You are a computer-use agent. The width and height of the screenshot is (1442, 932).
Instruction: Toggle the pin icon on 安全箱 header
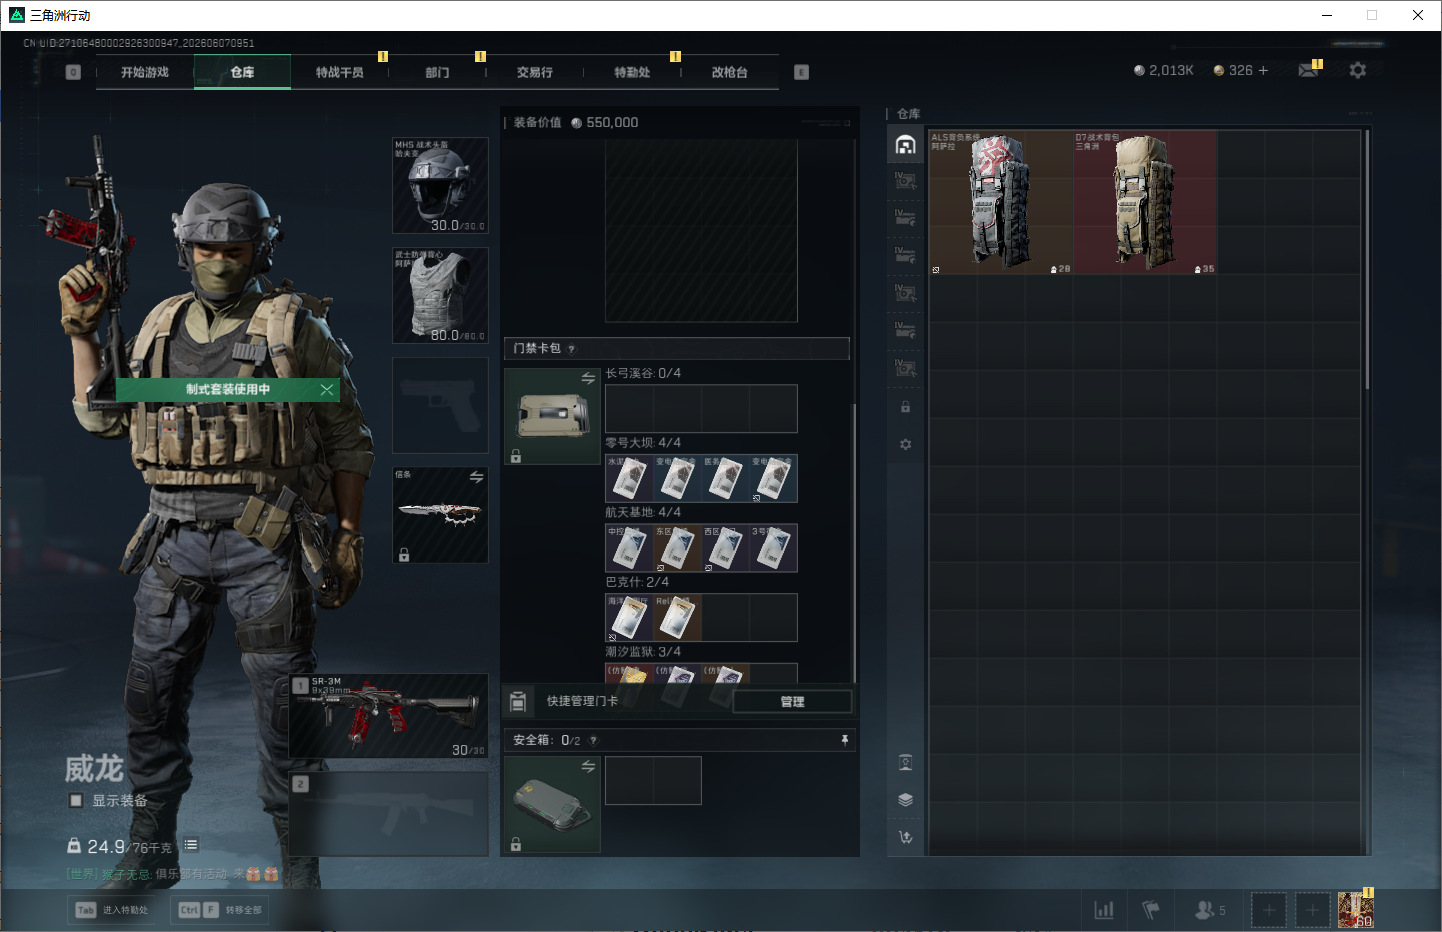tap(844, 740)
